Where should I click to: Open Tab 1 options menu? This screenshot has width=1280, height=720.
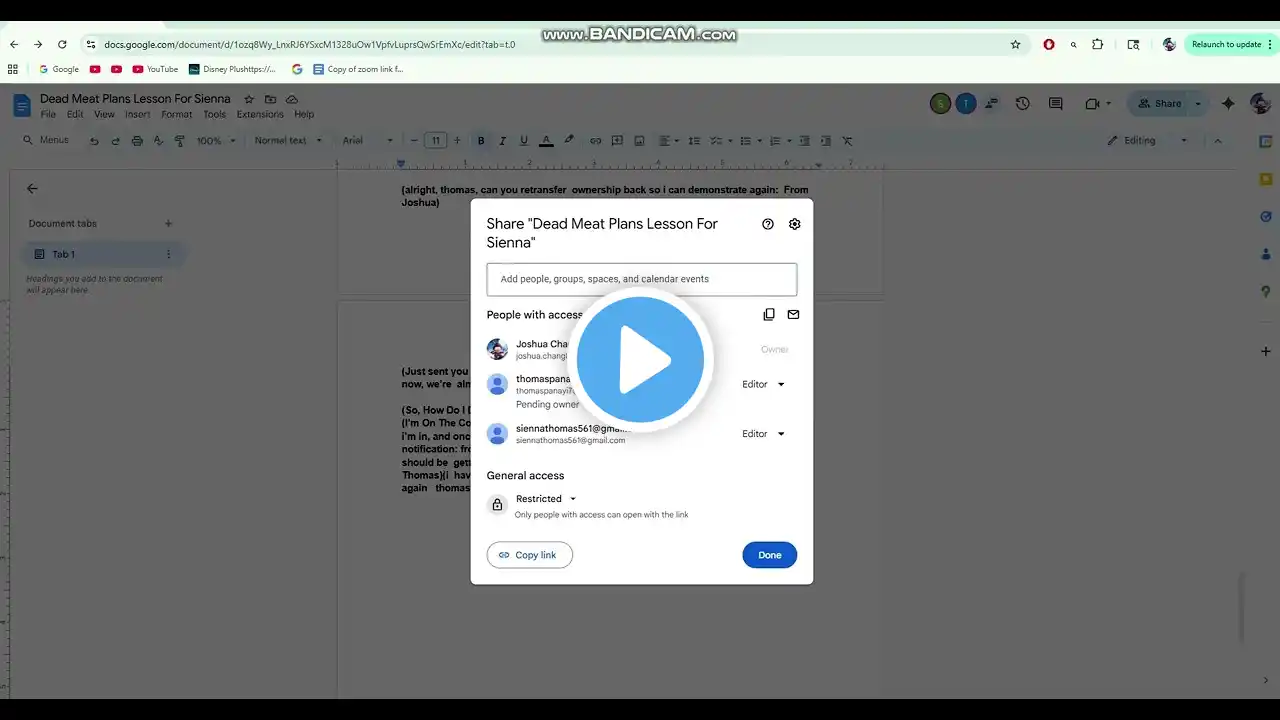click(x=168, y=254)
